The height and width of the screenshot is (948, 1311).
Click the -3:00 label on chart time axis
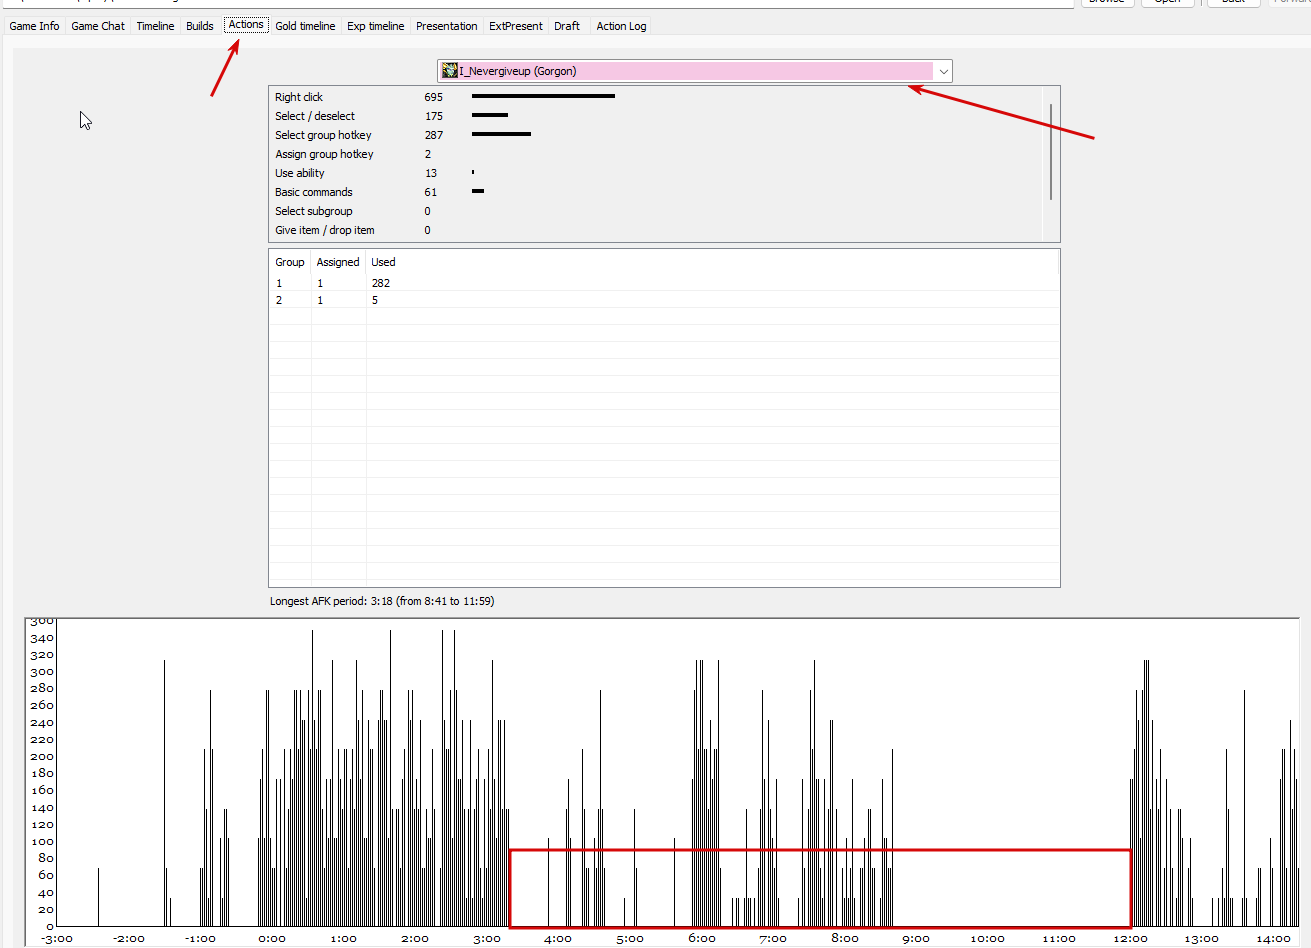tap(57, 939)
